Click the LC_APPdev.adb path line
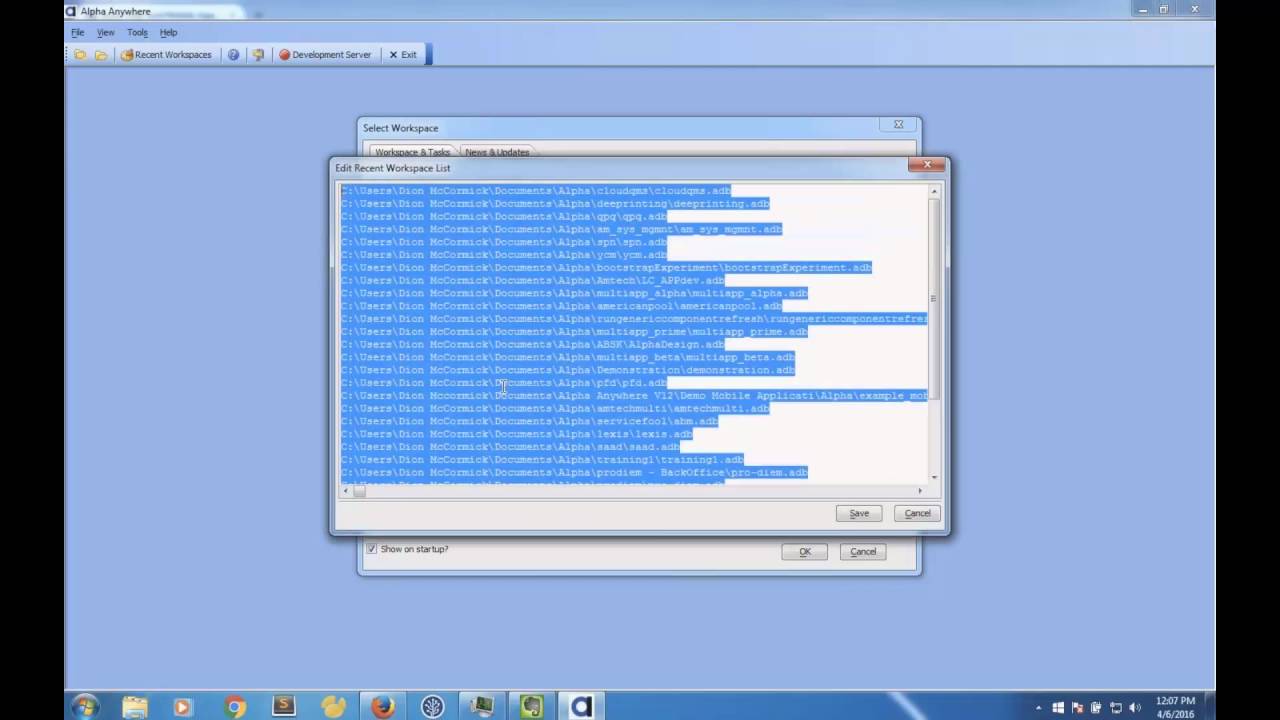Viewport: 1280px width, 720px height. tap(533, 281)
